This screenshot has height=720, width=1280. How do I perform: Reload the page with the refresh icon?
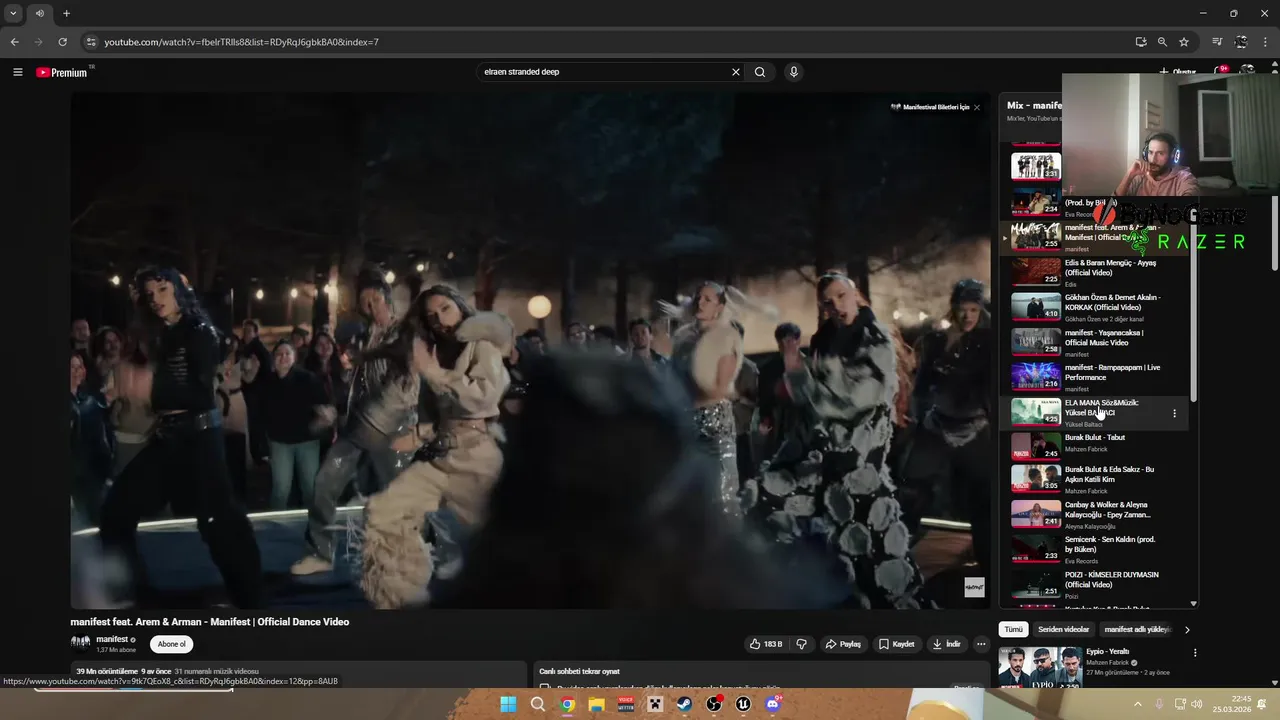coord(62,42)
